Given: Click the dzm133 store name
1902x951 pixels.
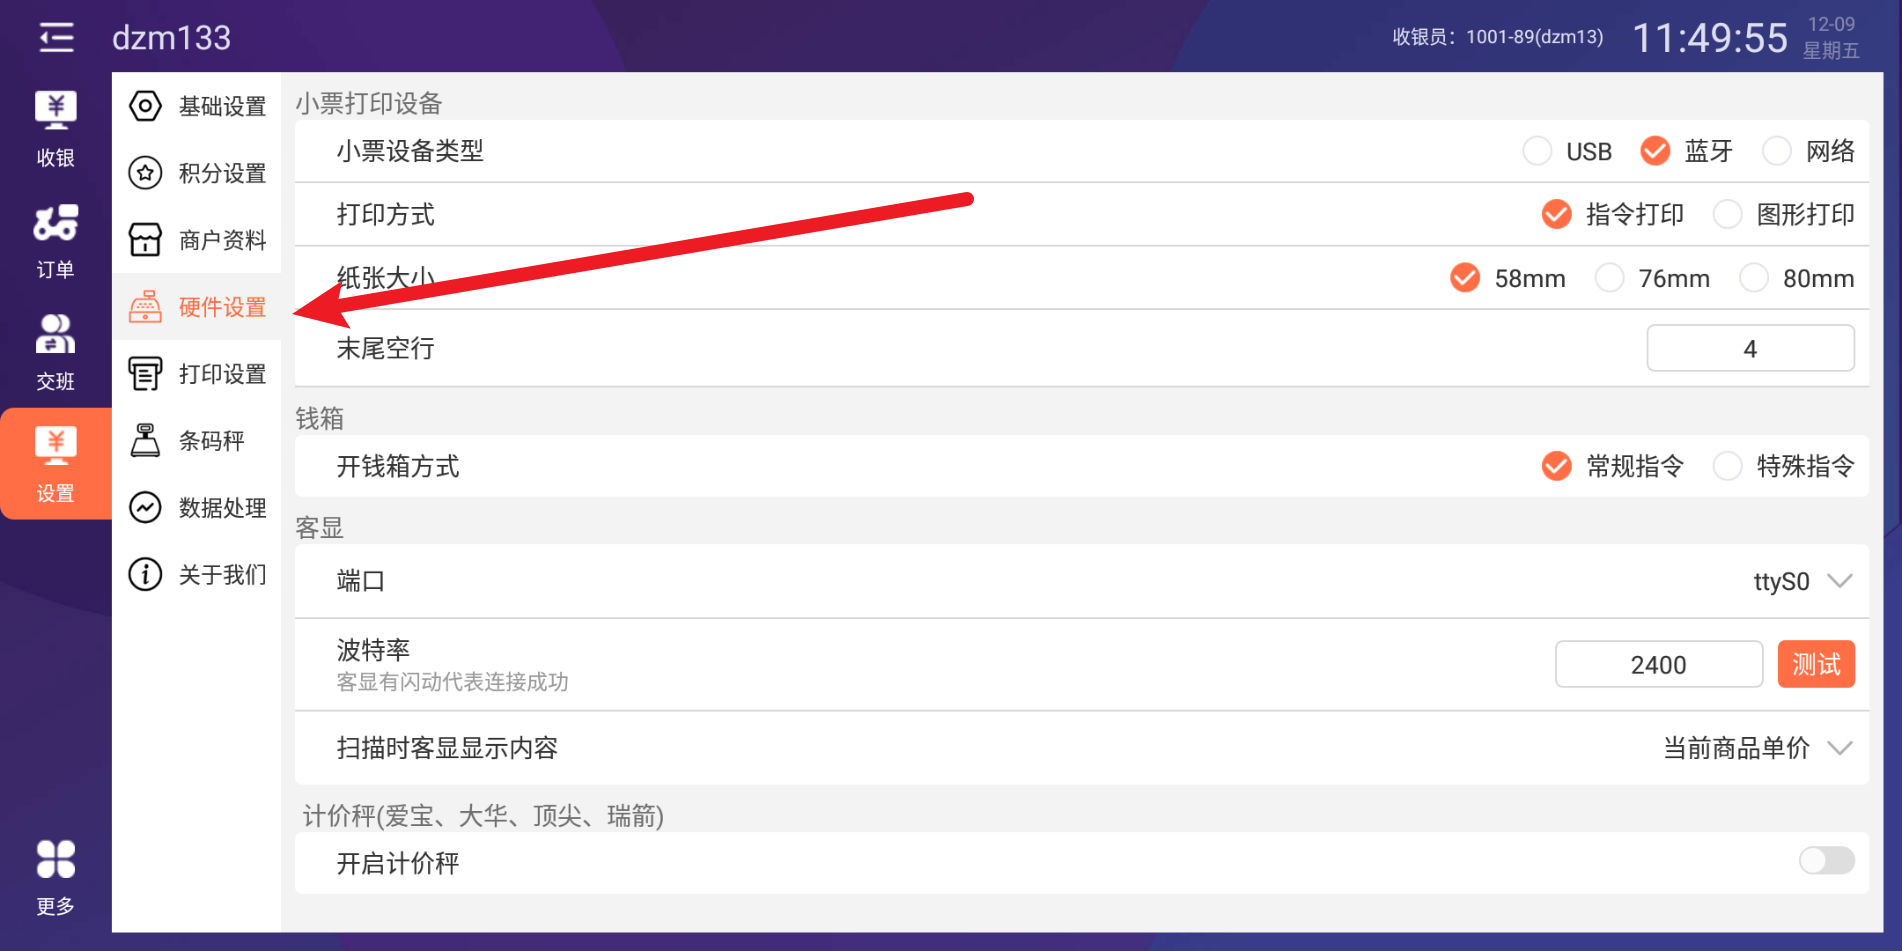Looking at the screenshot, I should pyautogui.click(x=171, y=38).
